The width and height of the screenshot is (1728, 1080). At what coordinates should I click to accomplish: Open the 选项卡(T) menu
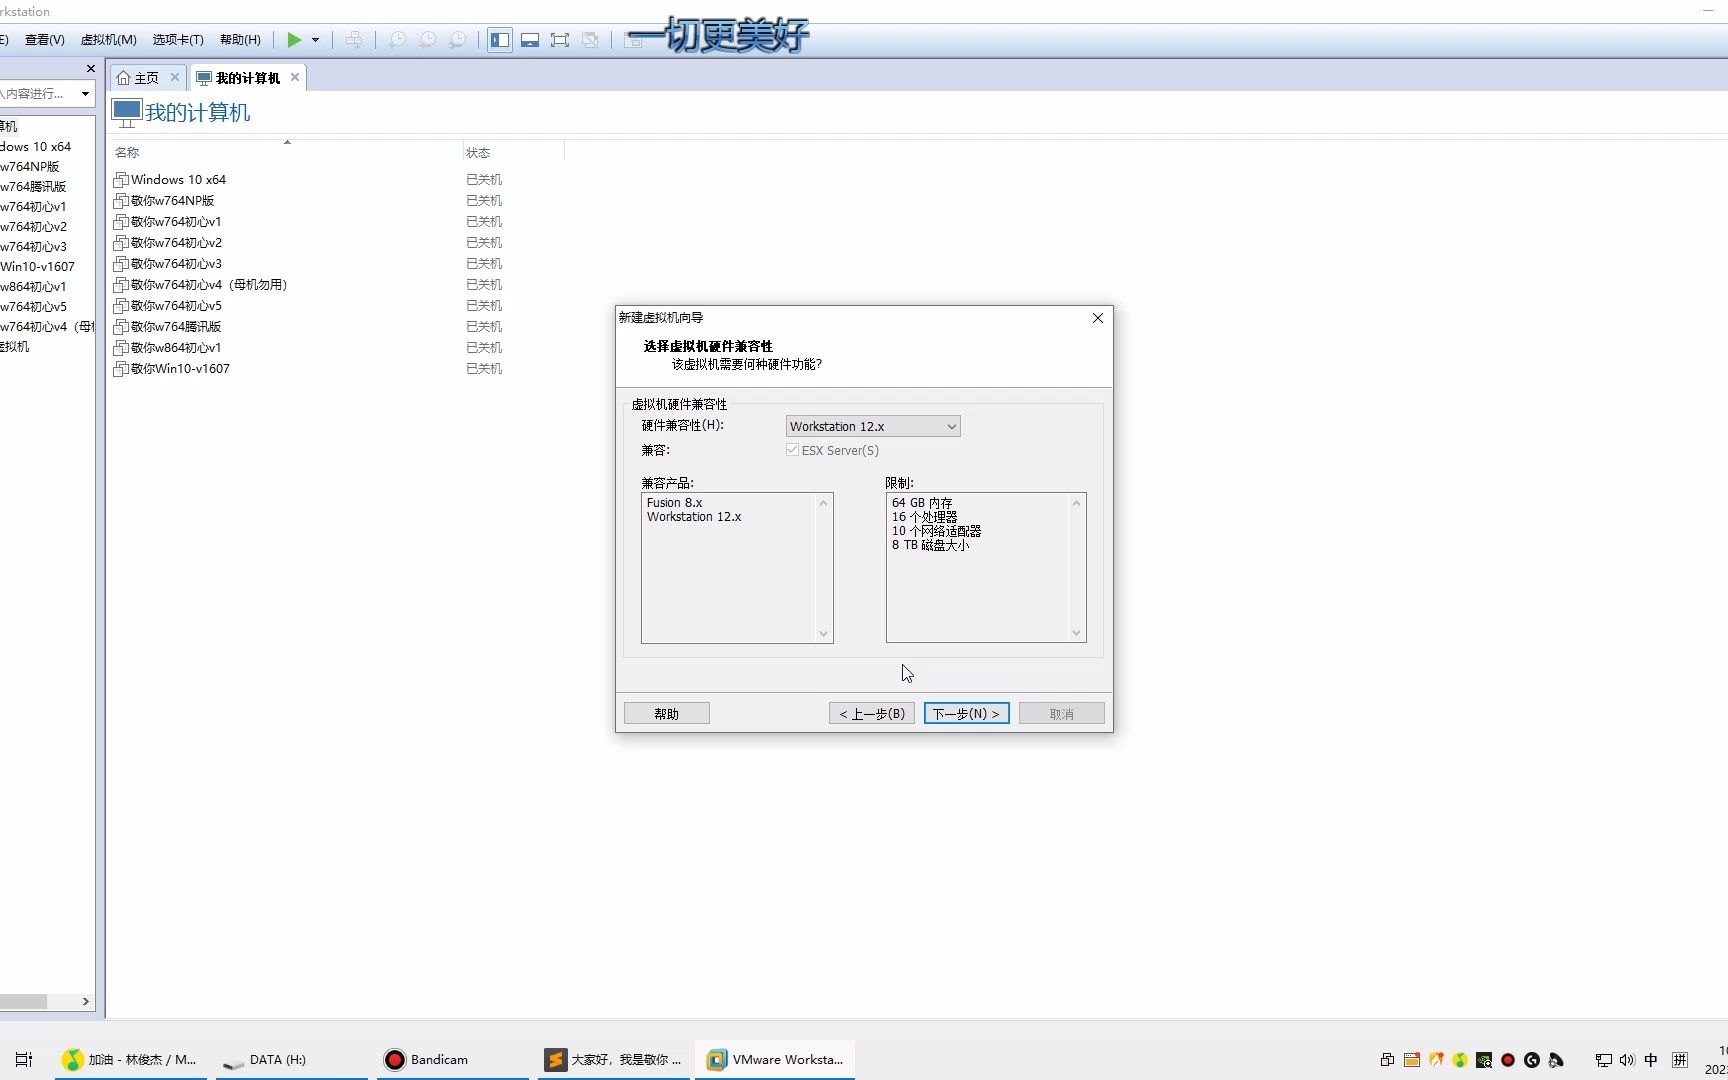[178, 40]
